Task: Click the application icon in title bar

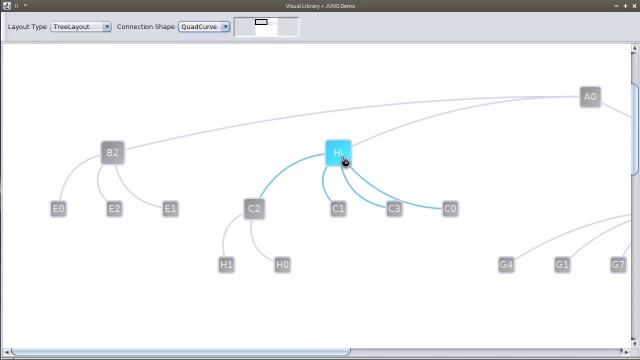Action: [7, 6]
